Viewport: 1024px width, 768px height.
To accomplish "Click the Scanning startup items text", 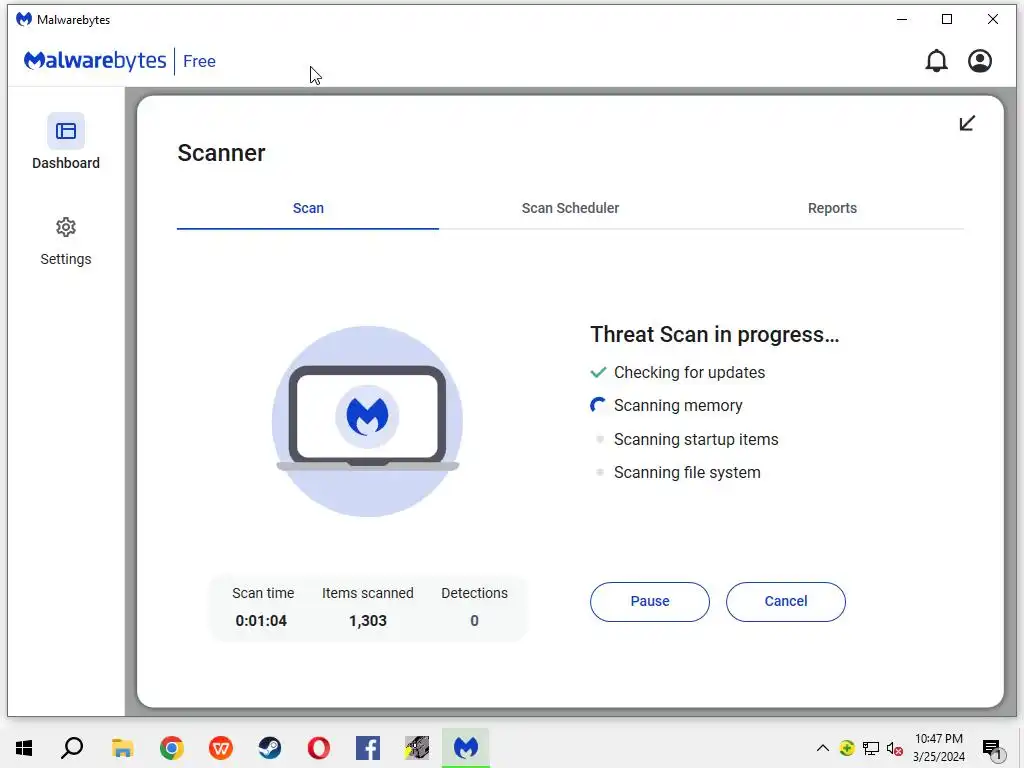I will pos(696,440).
